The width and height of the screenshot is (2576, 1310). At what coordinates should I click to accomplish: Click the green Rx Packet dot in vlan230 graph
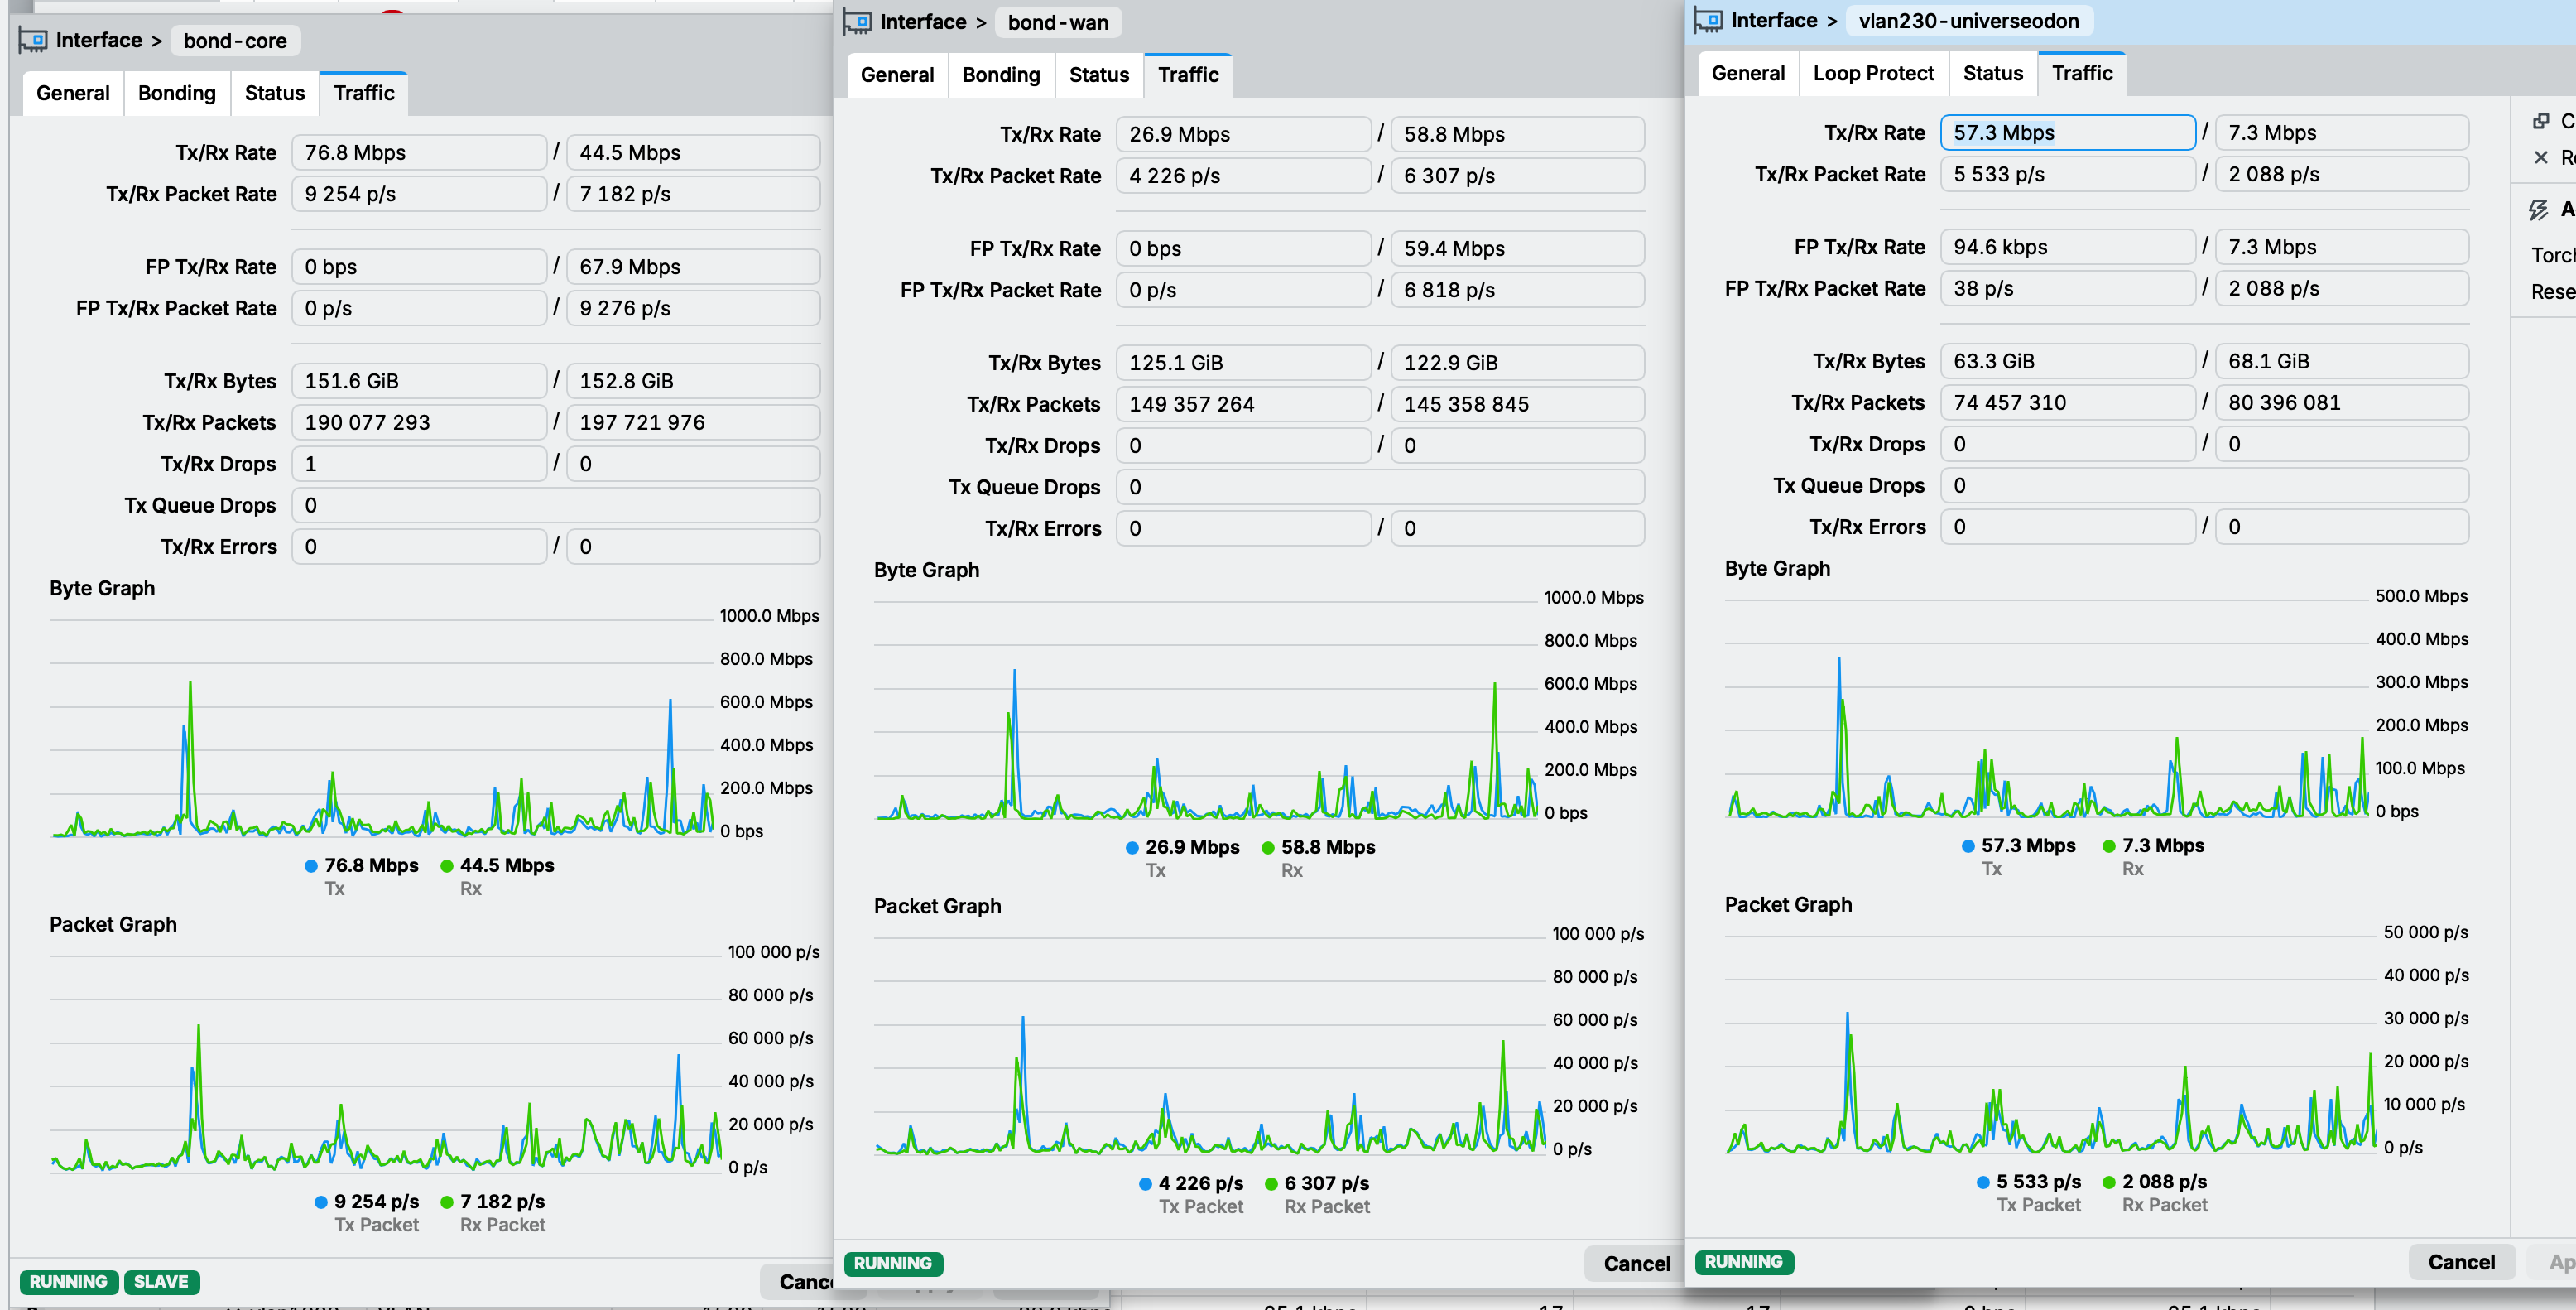point(2109,1182)
